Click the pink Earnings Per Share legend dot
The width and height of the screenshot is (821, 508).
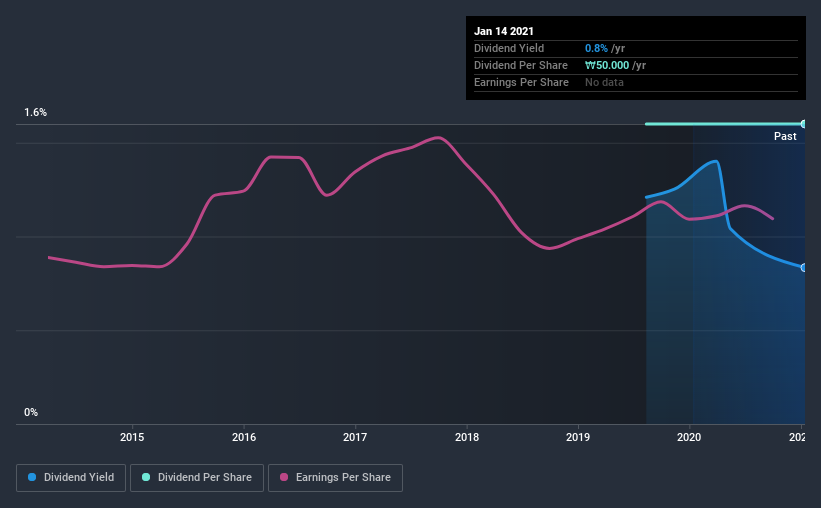coord(284,477)
